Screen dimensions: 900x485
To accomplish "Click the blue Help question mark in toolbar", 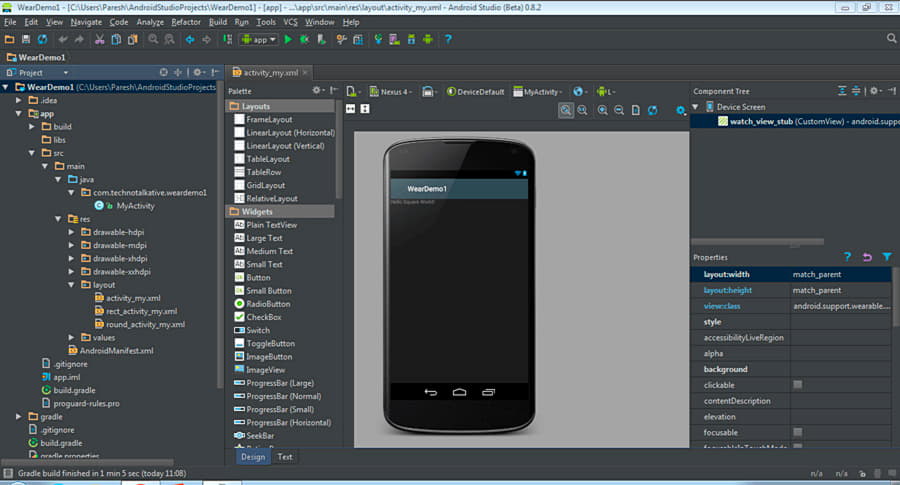I will 448,40.
